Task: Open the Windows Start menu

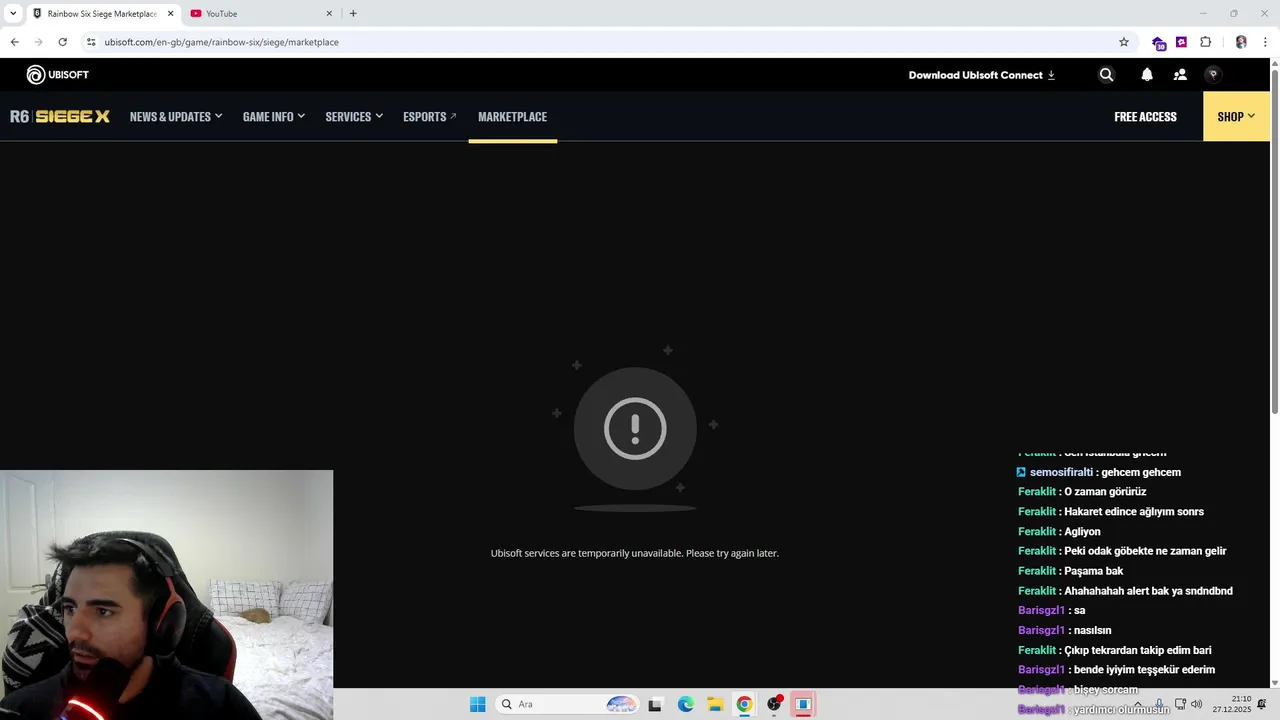Action: click(477, 704)
